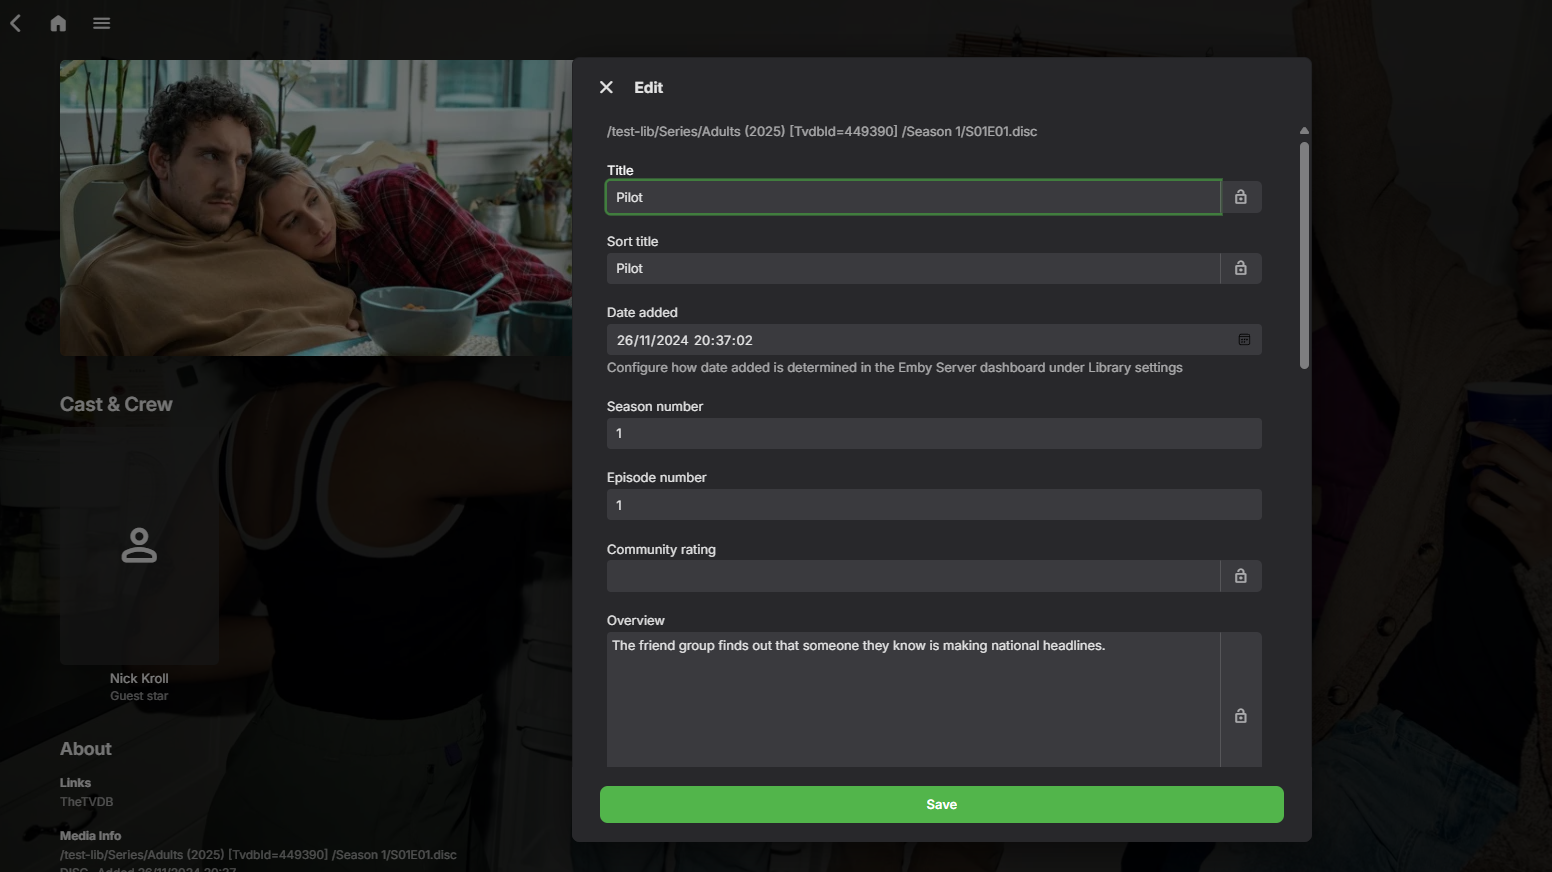Open the TheTVDB link
Viewport: 1552px width, 872px height.
click(x=86, y=802)
